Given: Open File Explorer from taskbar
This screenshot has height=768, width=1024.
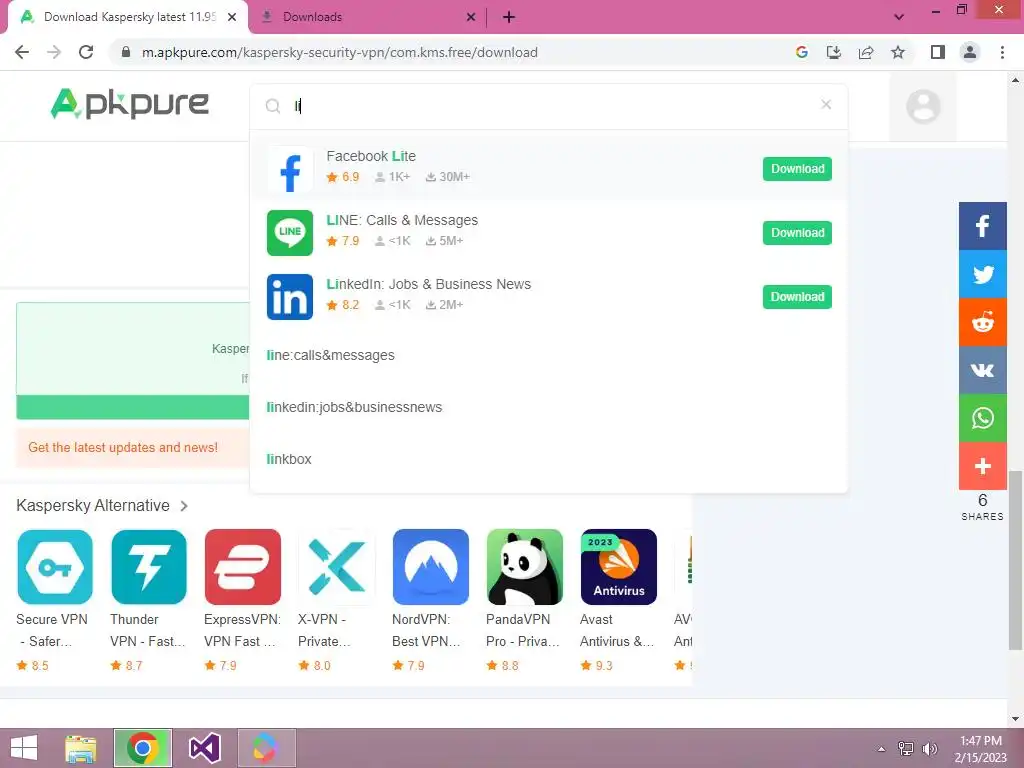Looking at the screenshot, I should point(81,748).
